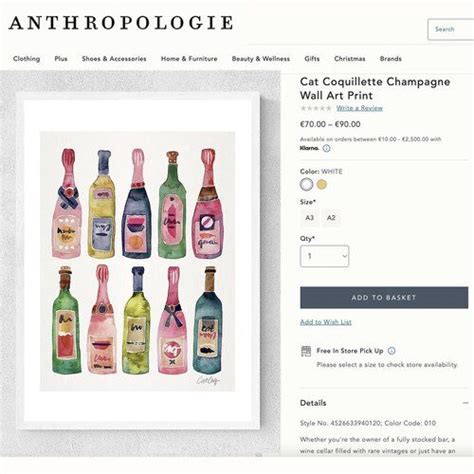Choose size A3
The height and width of the screenshot is (474, 474).
pos(310,218)
